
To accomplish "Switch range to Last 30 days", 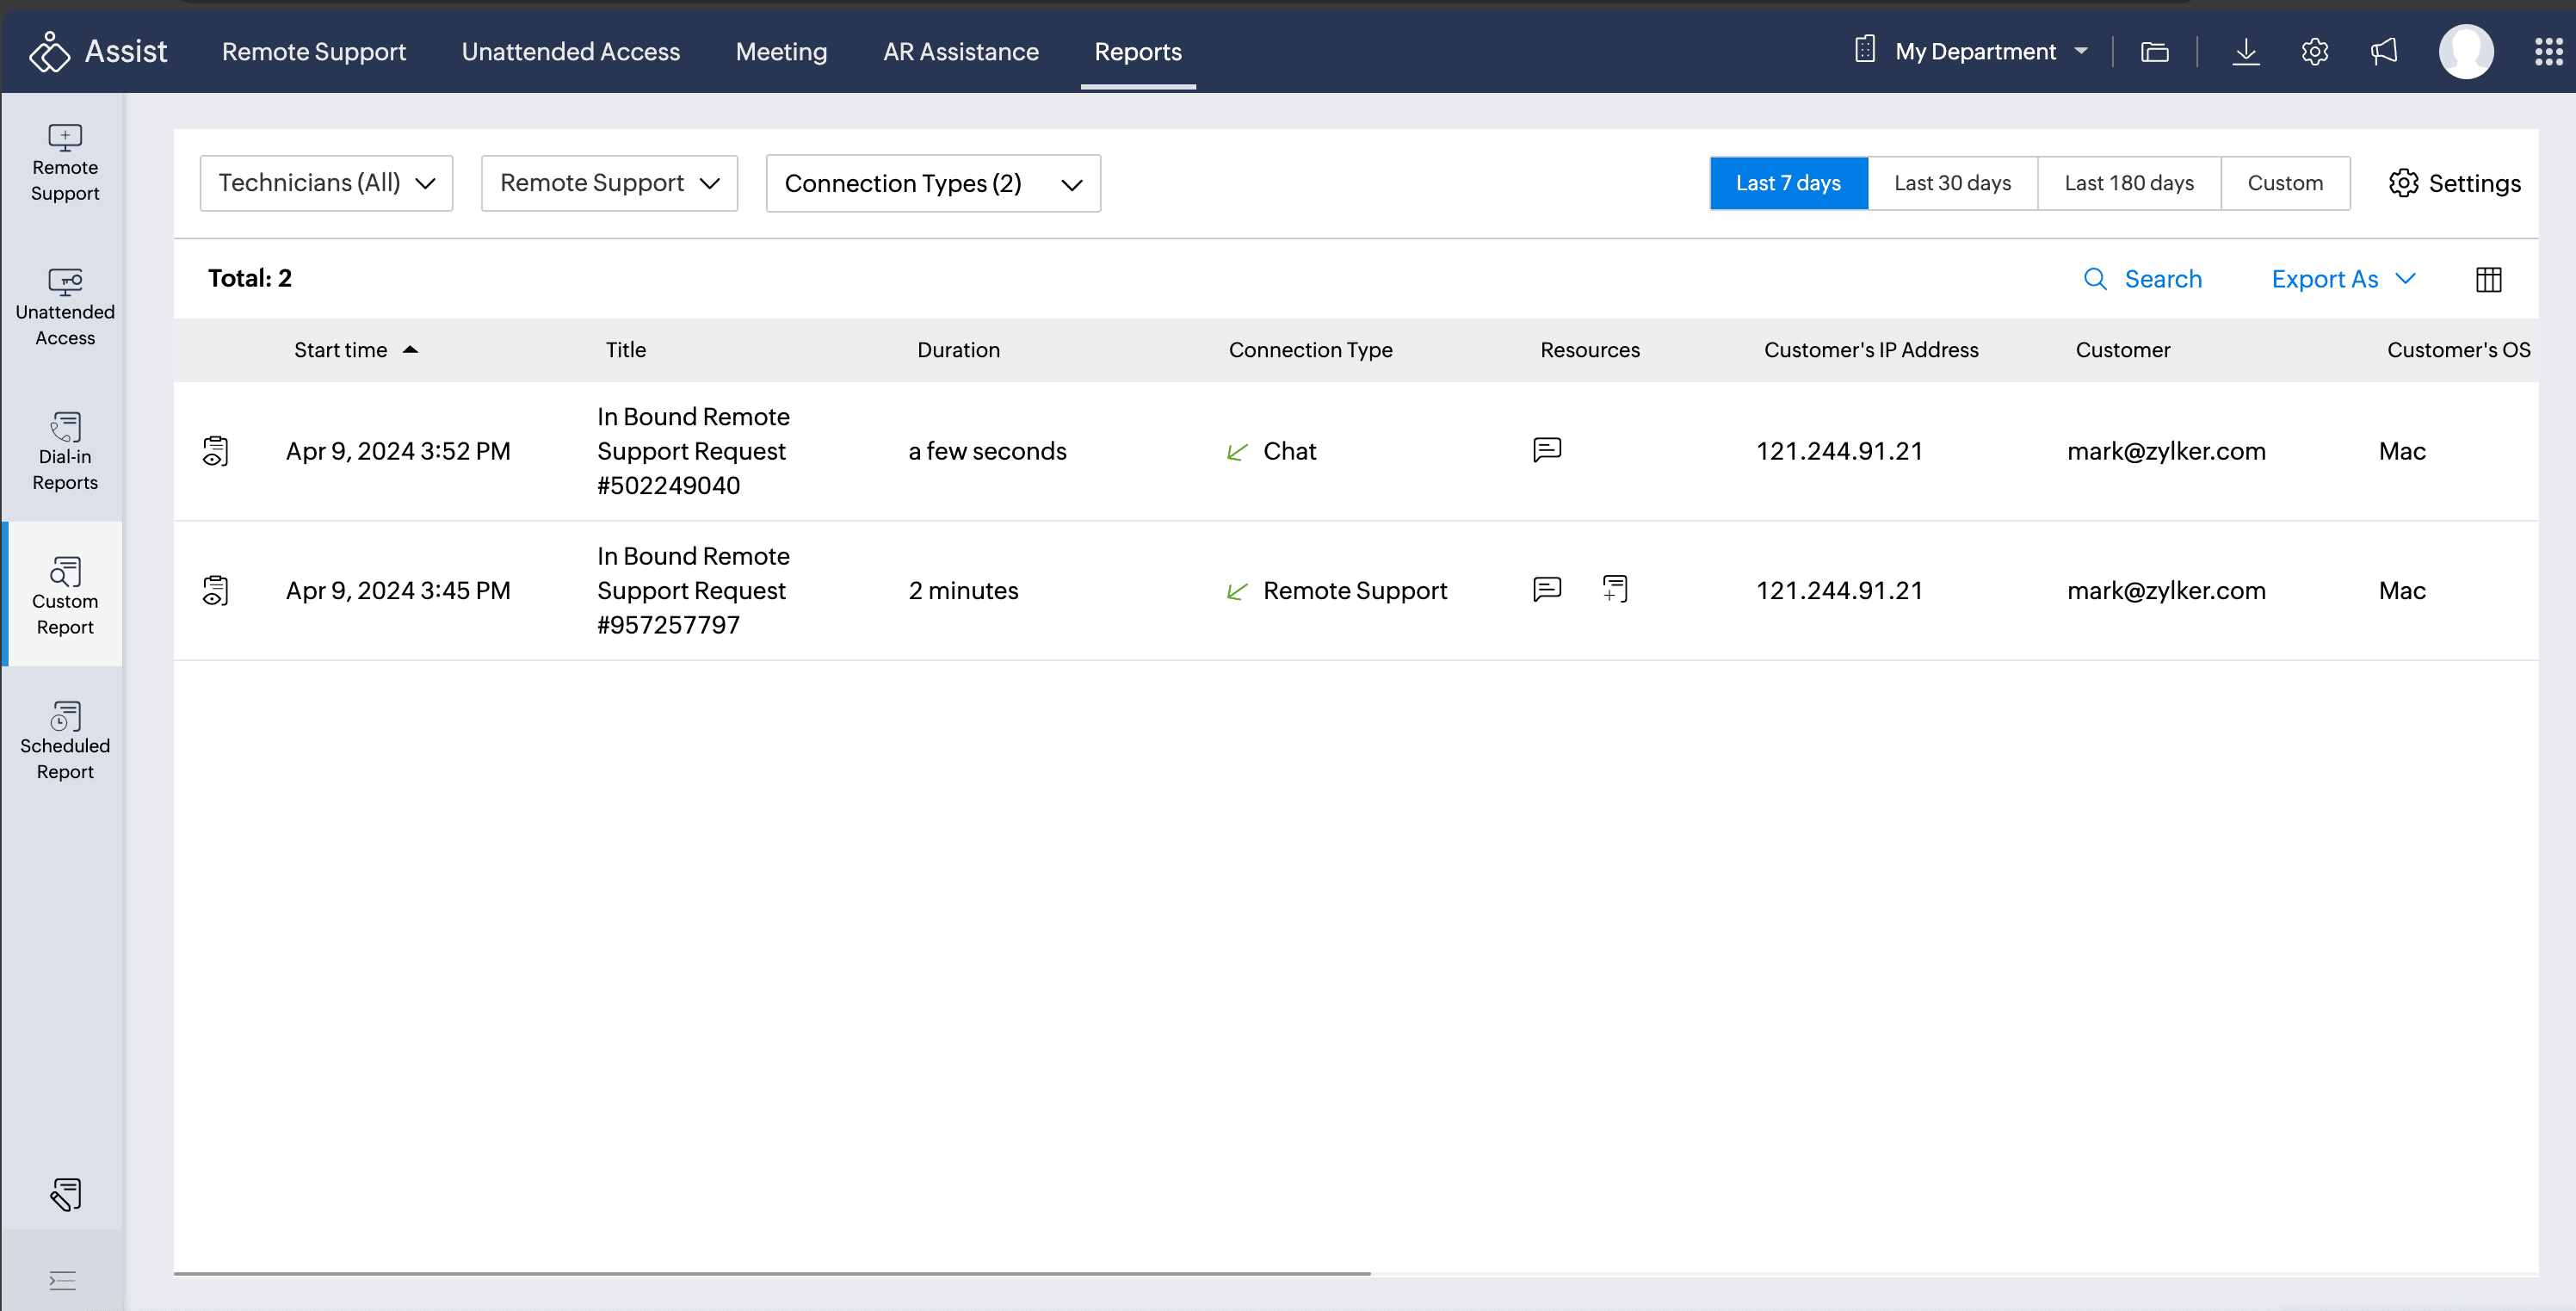I will [x=1951, y=183].
